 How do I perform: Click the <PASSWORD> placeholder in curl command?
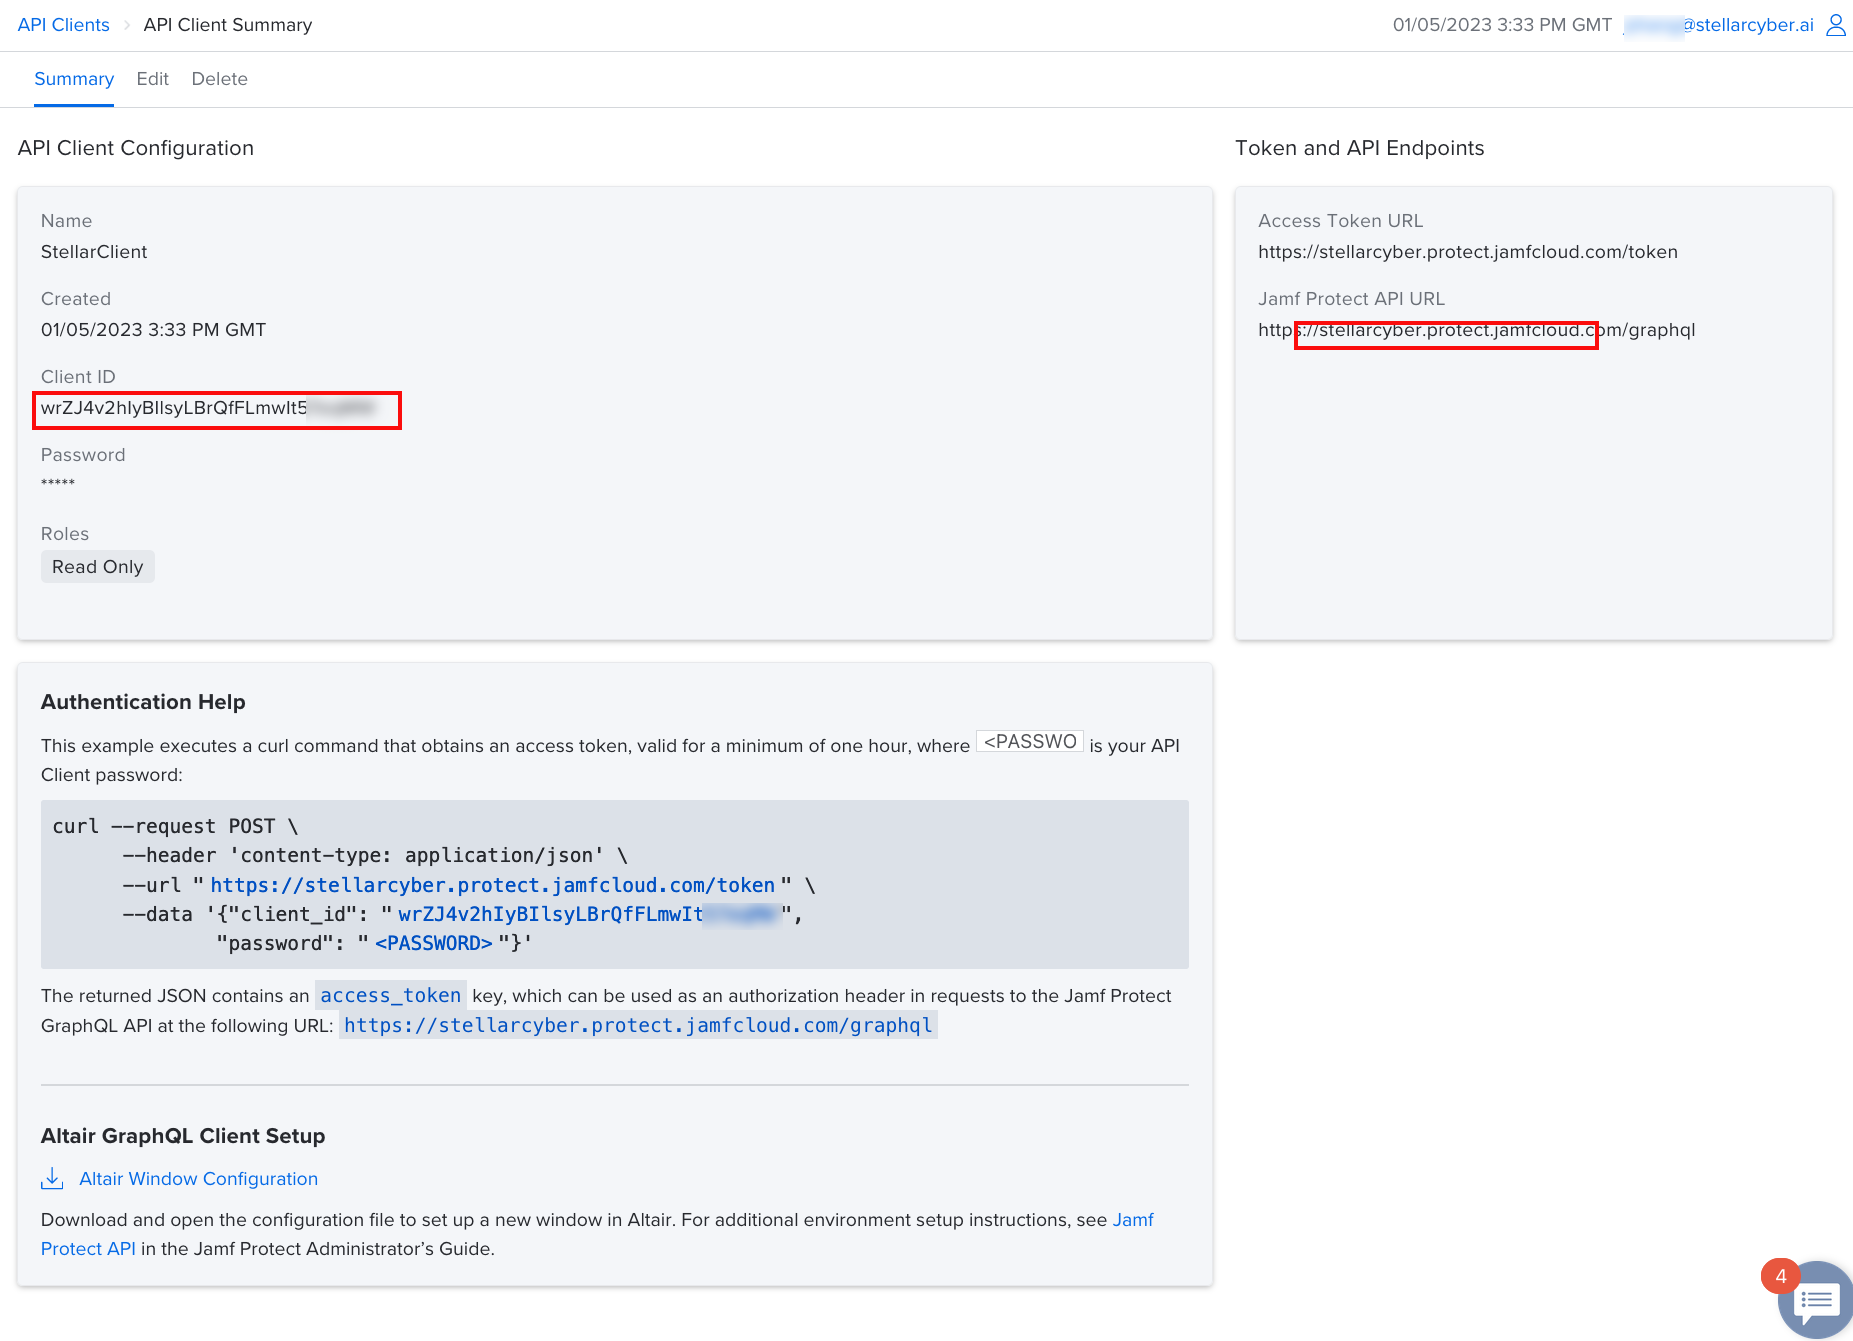433,943
